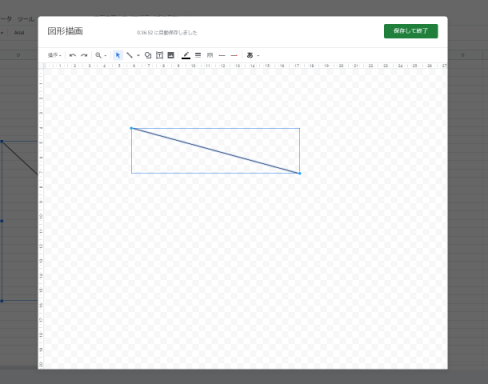Screen dimensions: 488x384
Task: Set the line dash style
Action: tap(210, 55)
